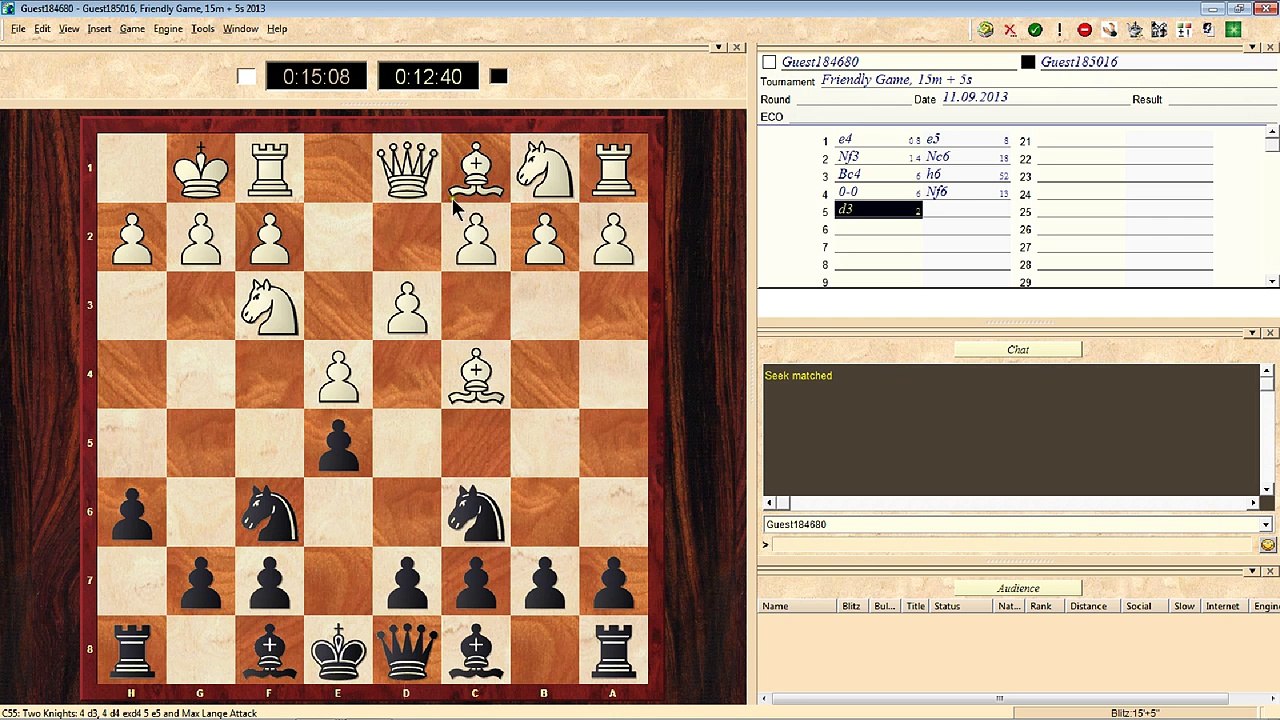
Task: Select the white bishop on c4
Action: click(x=476, y=375)
